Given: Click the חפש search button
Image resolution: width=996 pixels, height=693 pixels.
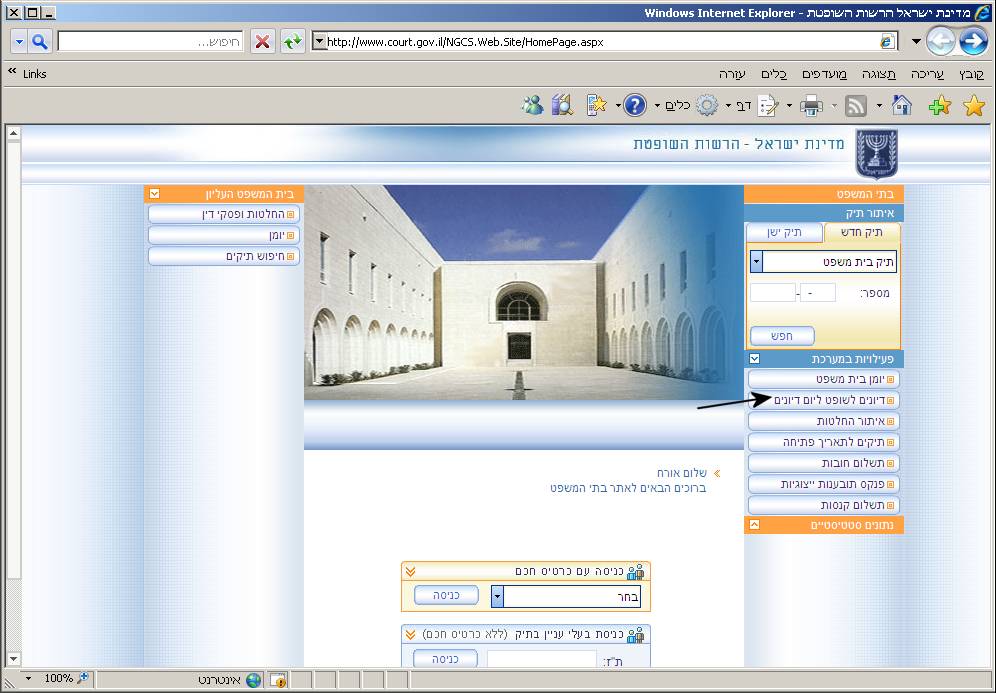Looking at the screenshot, I should click(783, 336).
